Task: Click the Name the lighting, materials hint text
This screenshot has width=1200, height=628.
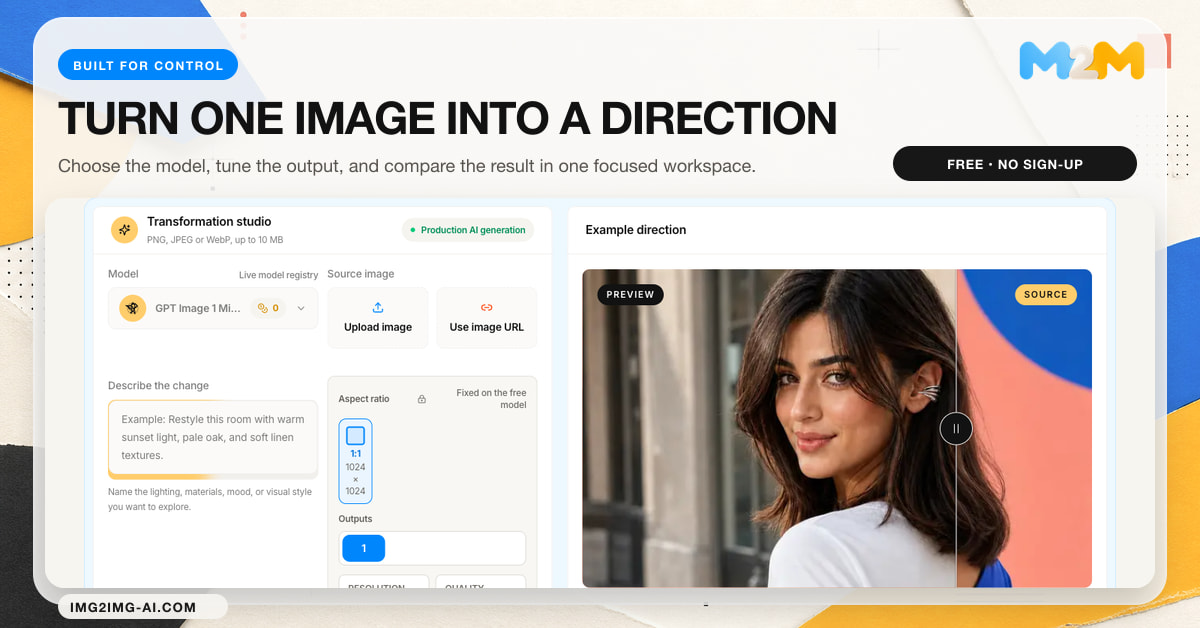Action: point(210,499)
